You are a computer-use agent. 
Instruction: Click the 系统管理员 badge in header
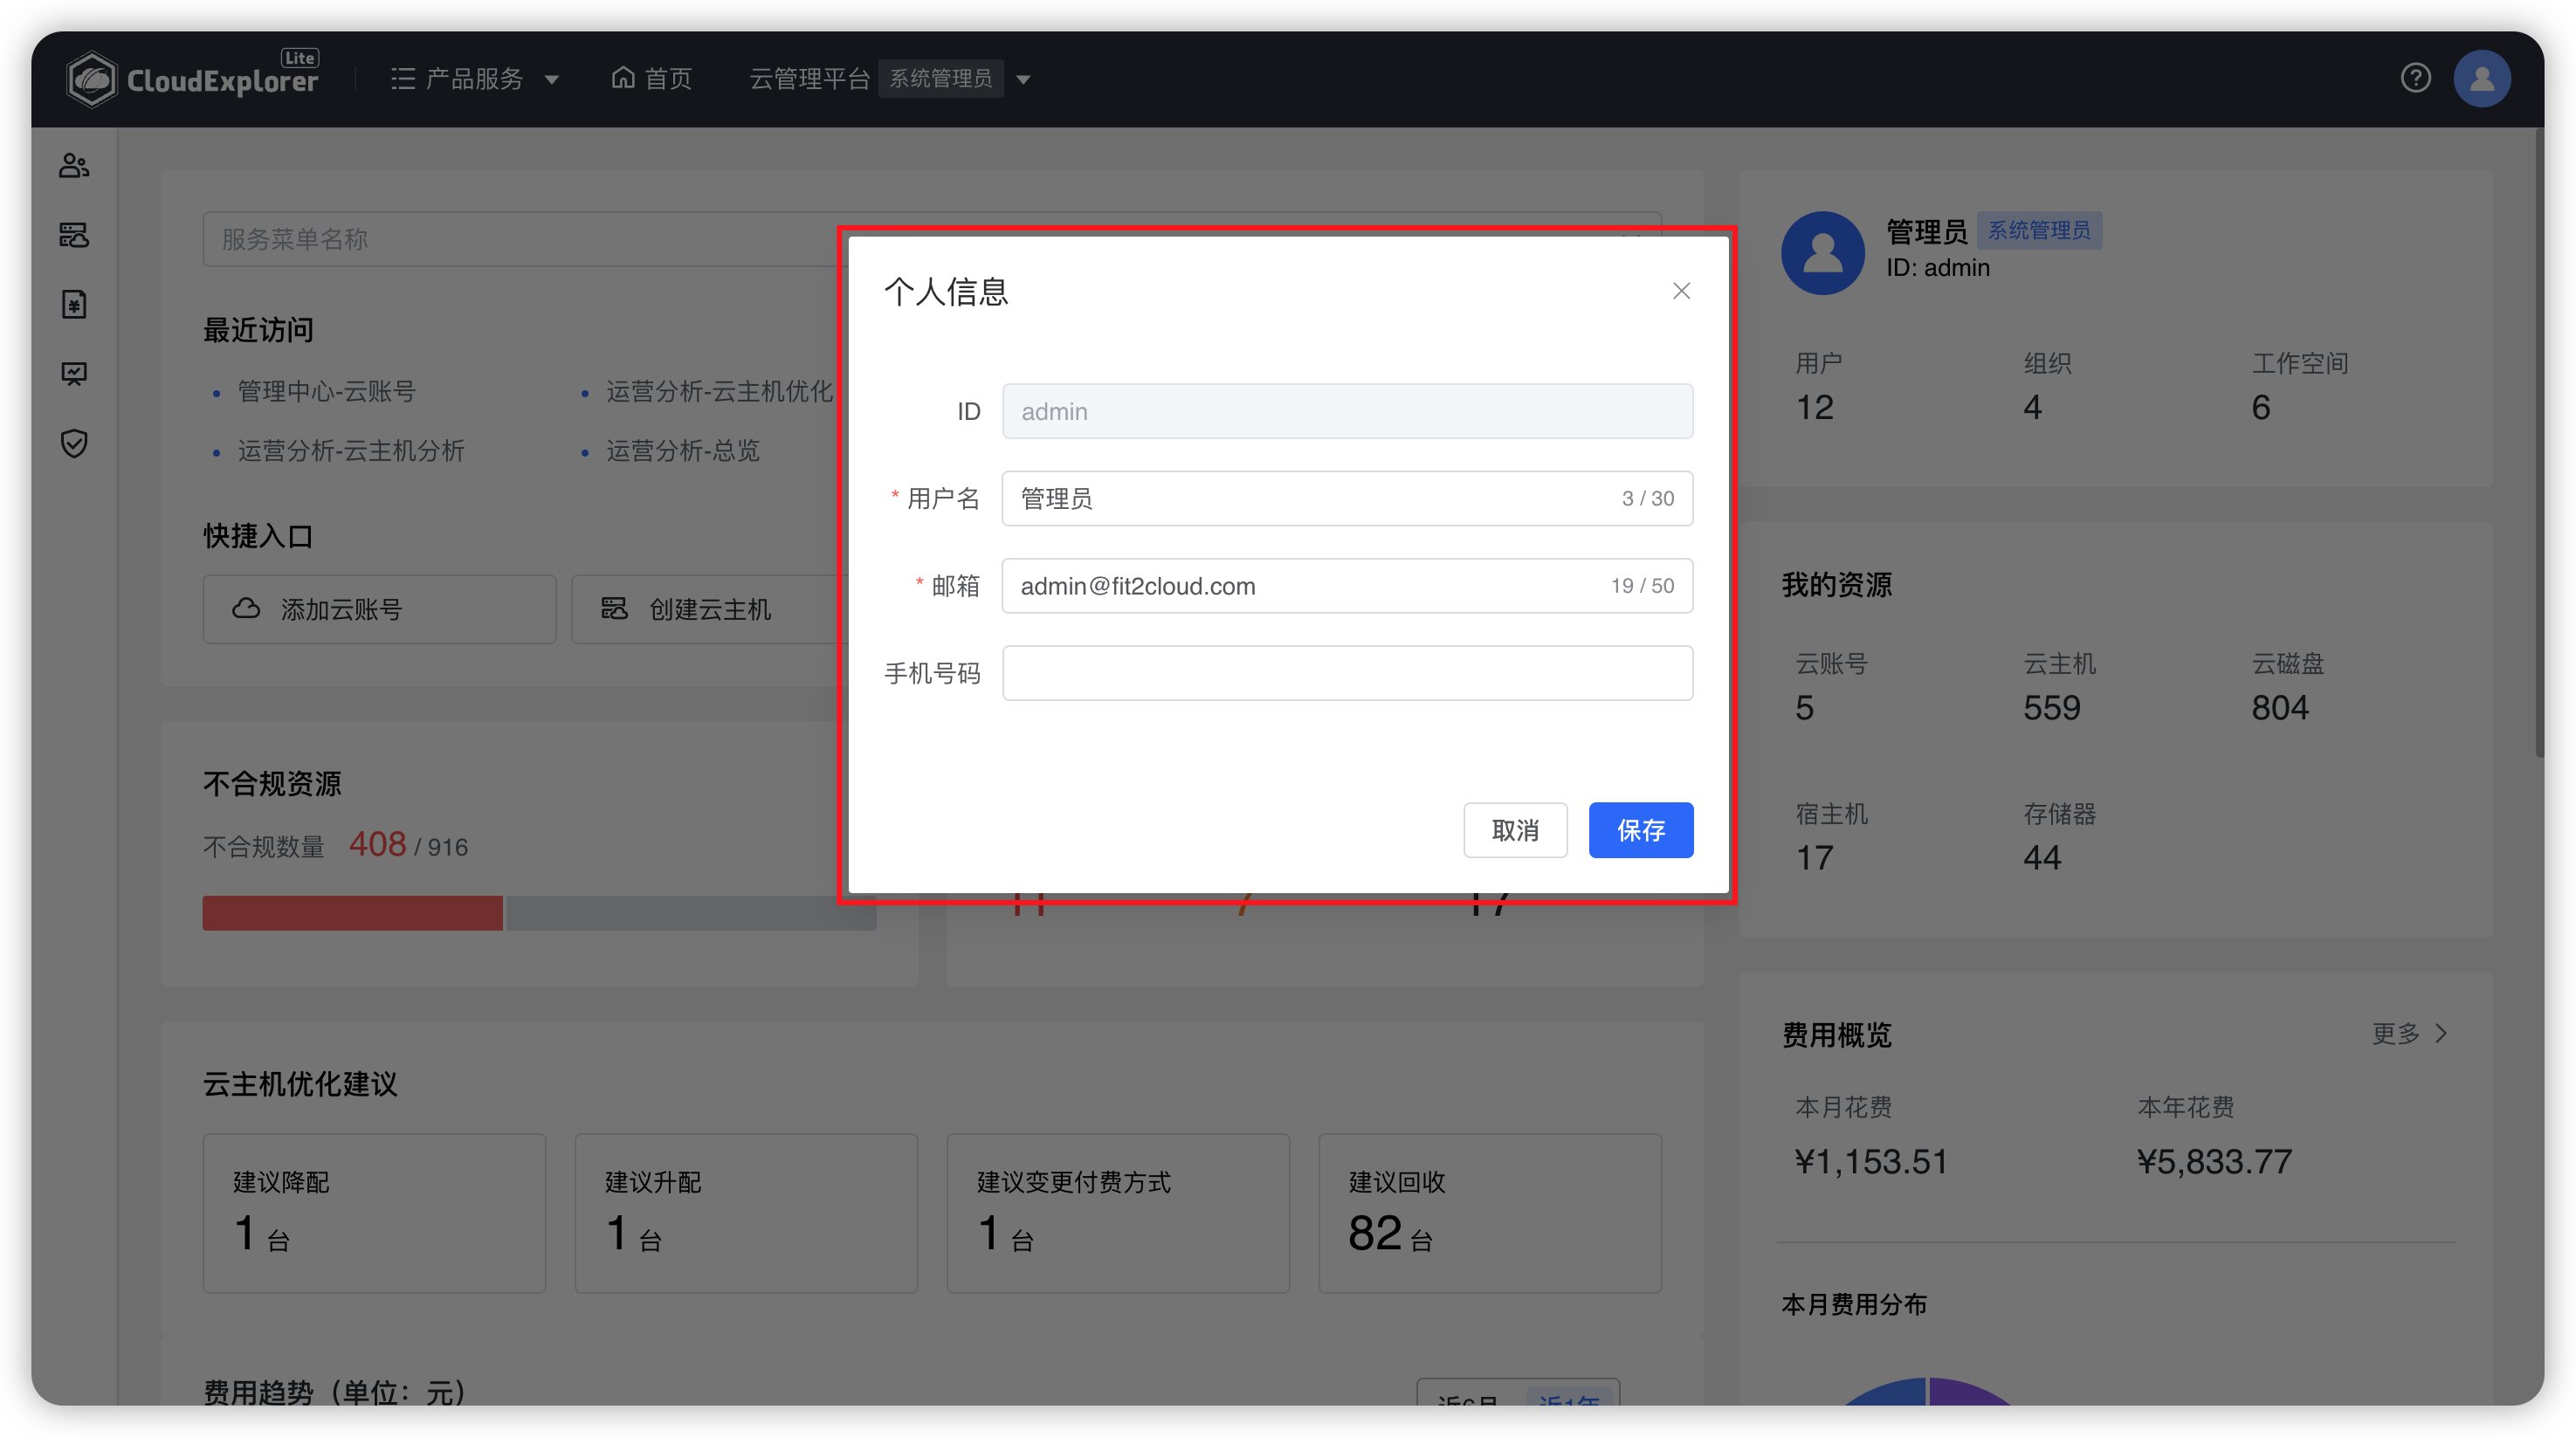click(940, 78)
